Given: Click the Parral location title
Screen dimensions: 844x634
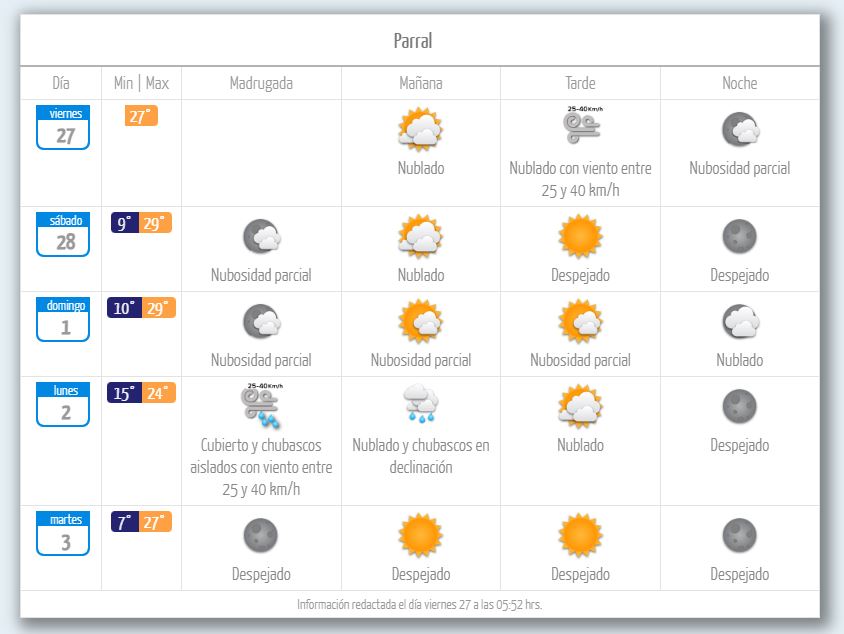Looking at the screenshot, I should [x=412, y=41].
